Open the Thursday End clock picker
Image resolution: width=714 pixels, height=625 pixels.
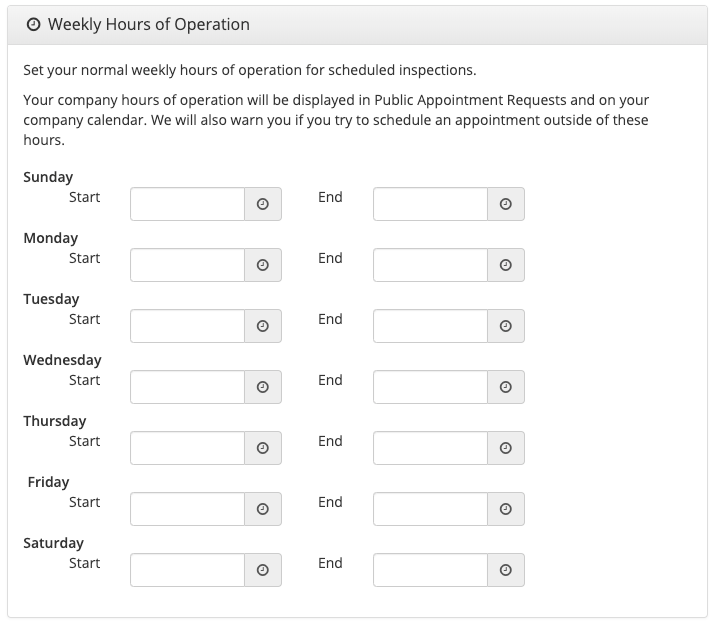click(x=506, y=448)
